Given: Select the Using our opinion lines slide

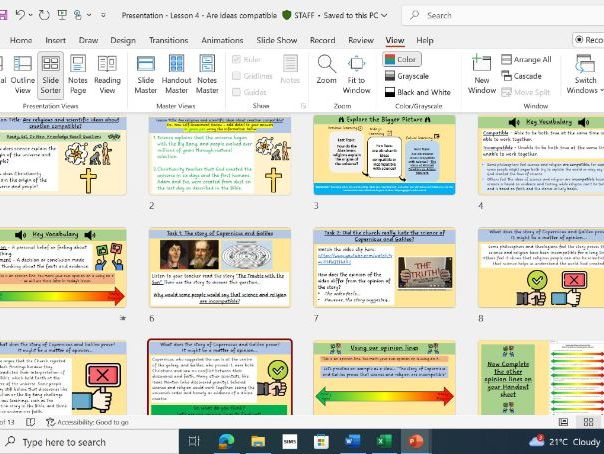Looking at the screenshot, I should tap(384, 378).
